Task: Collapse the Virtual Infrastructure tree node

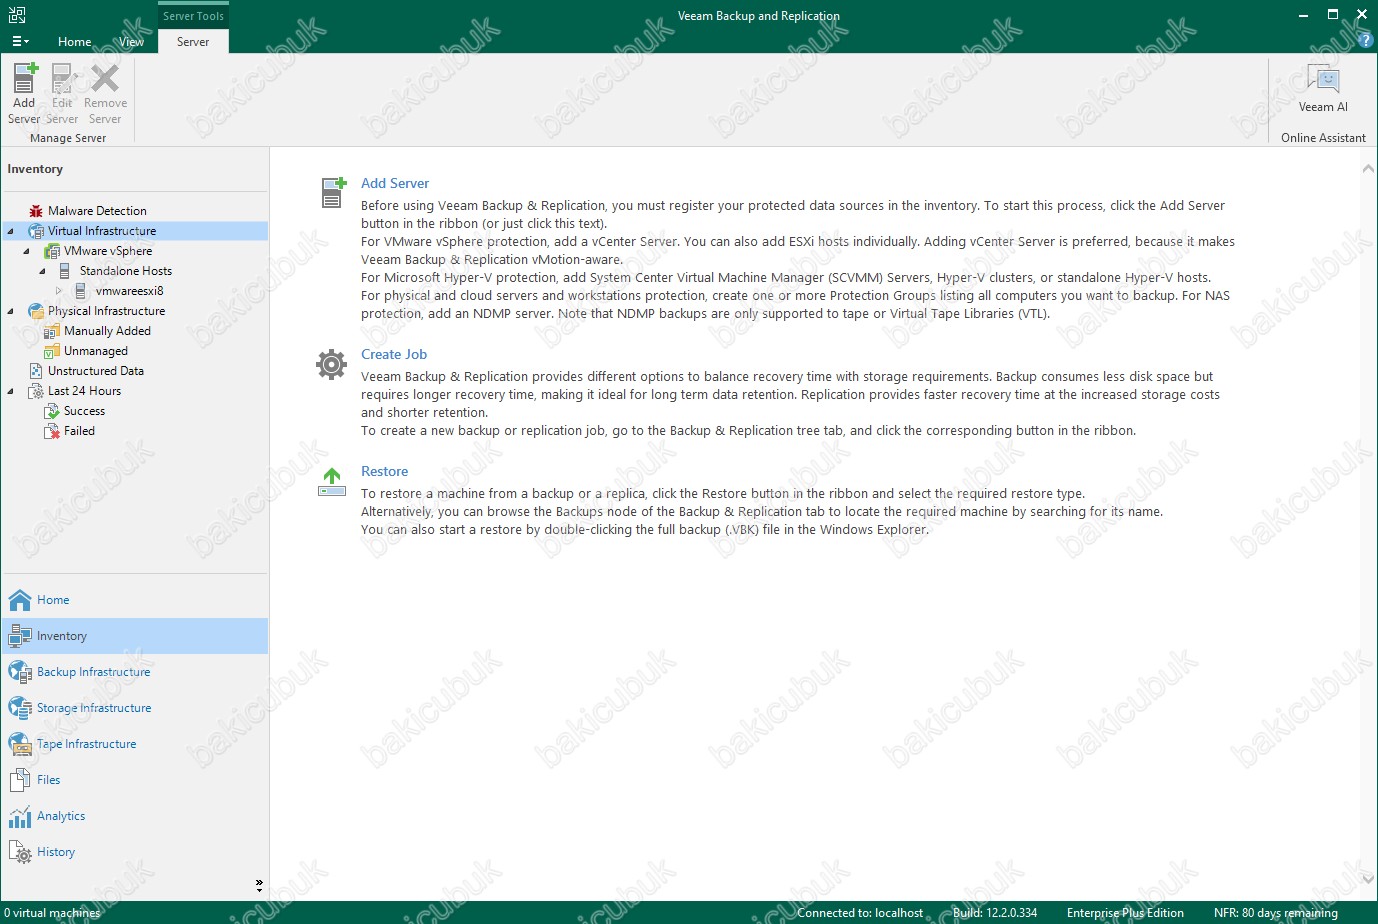Action: [11, 231]
